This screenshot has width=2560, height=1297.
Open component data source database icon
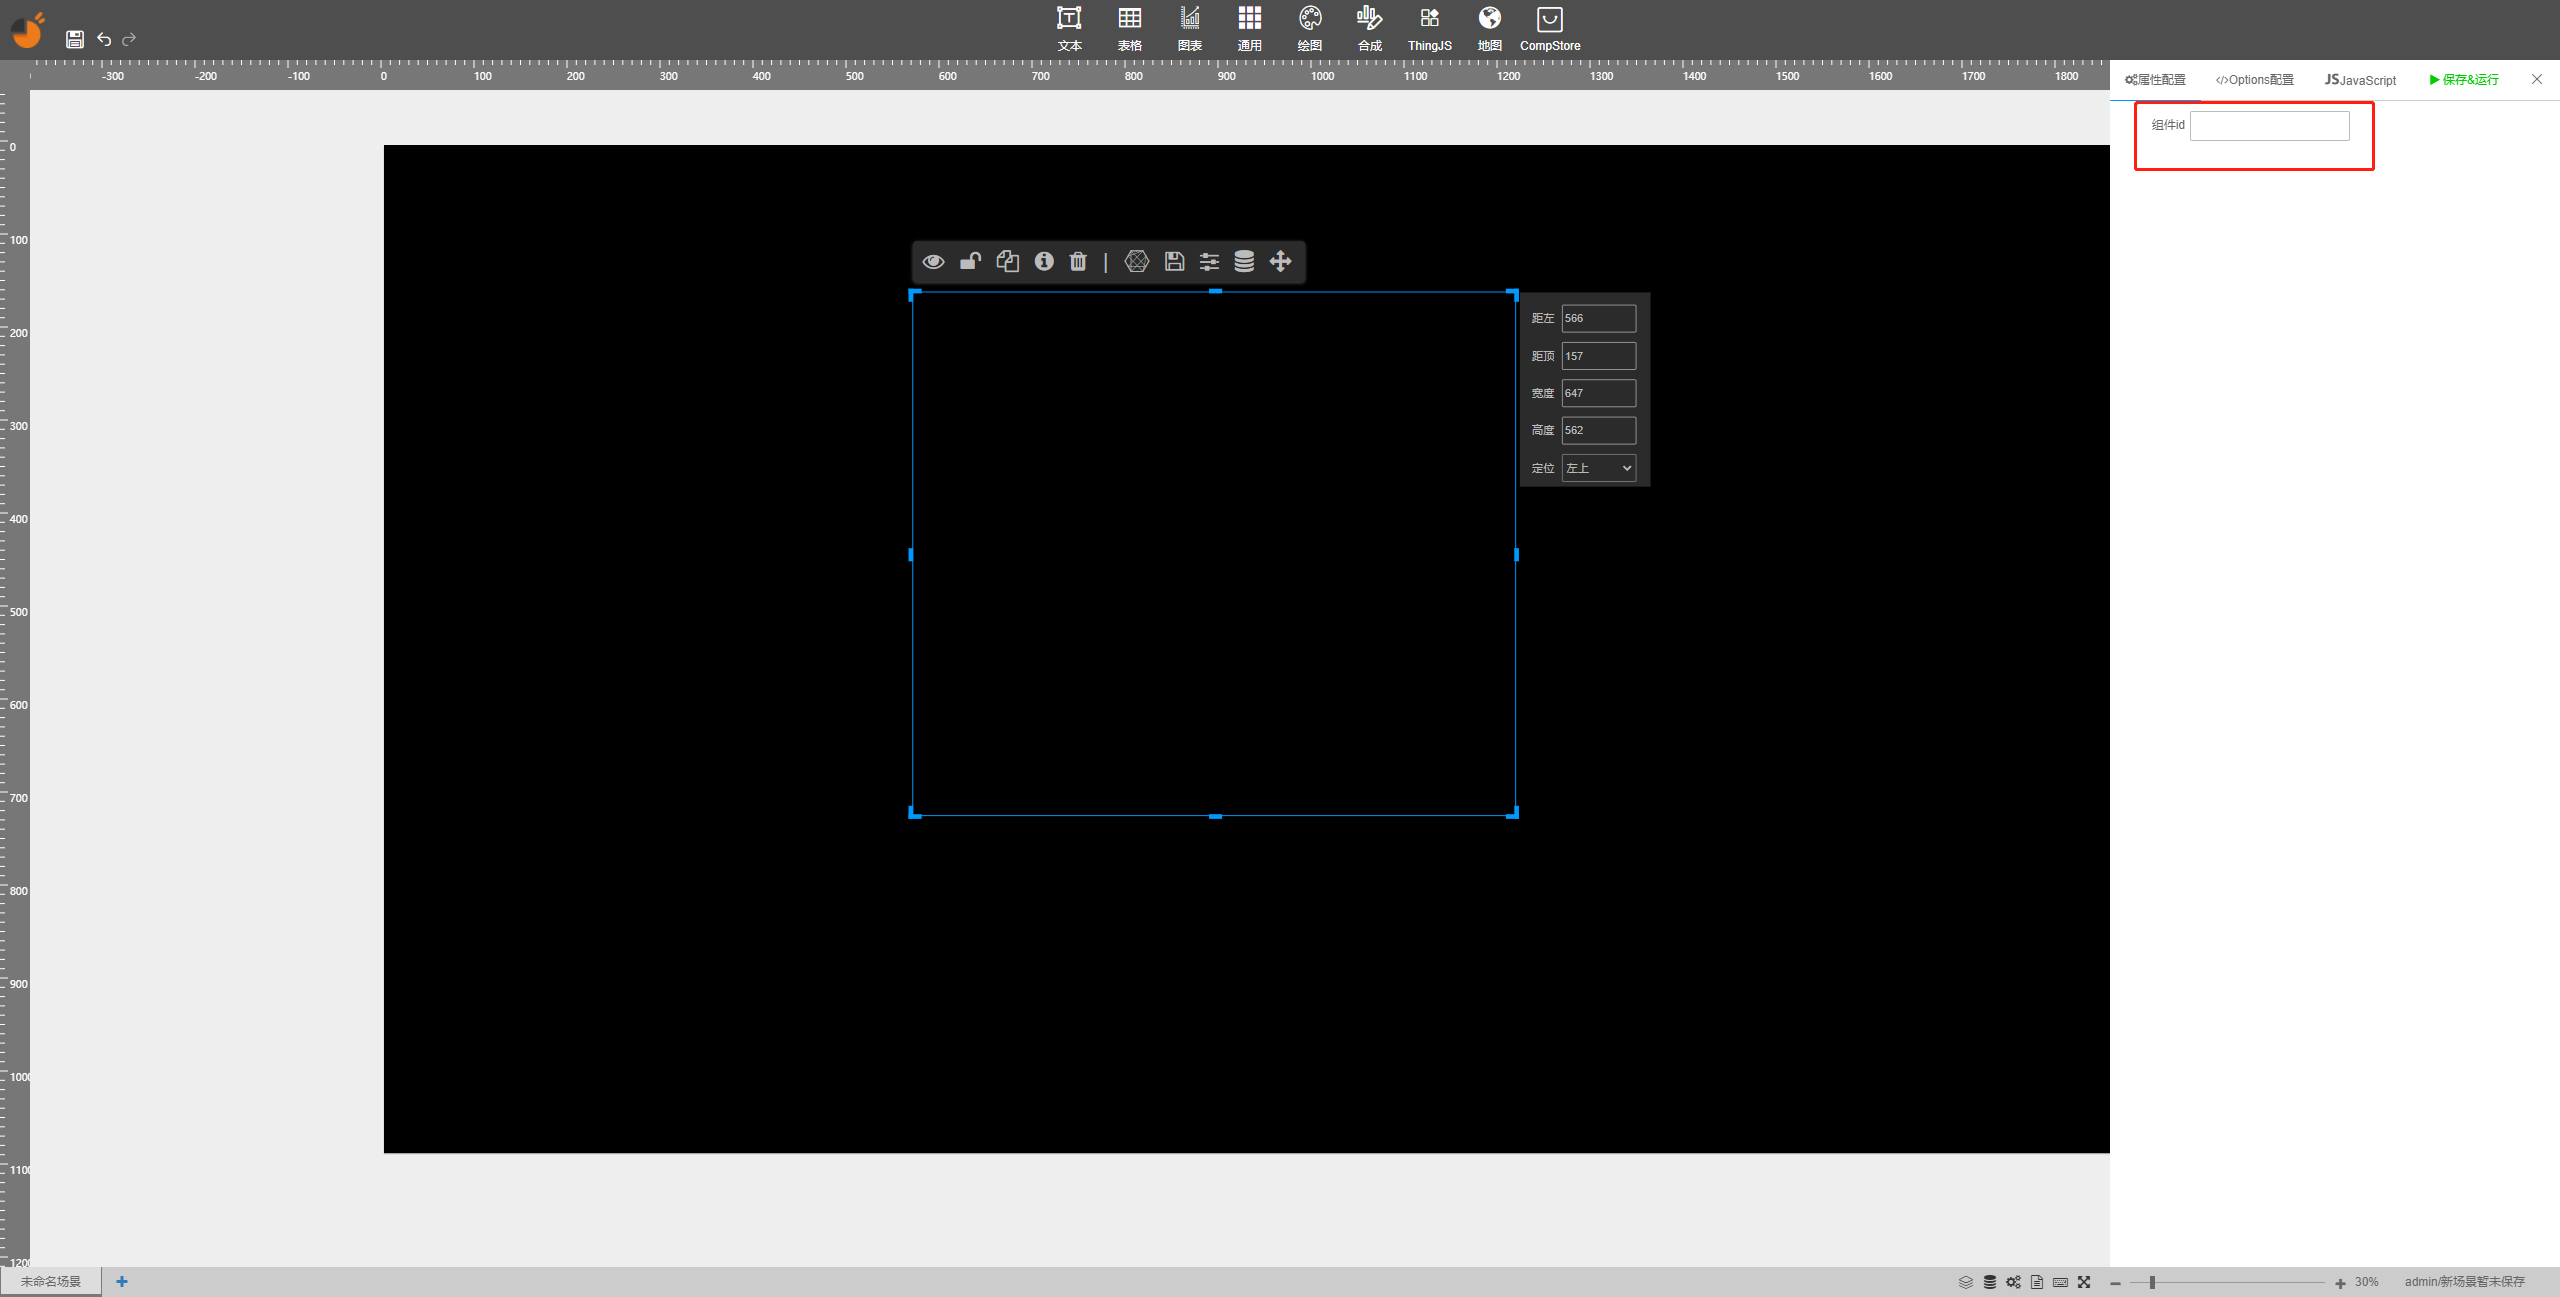pyautogui.click(x=1244, y=262)
